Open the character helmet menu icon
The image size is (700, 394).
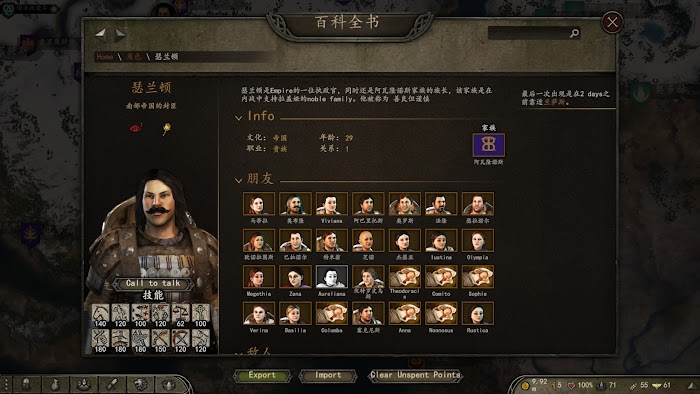click(x=26, y=385)
